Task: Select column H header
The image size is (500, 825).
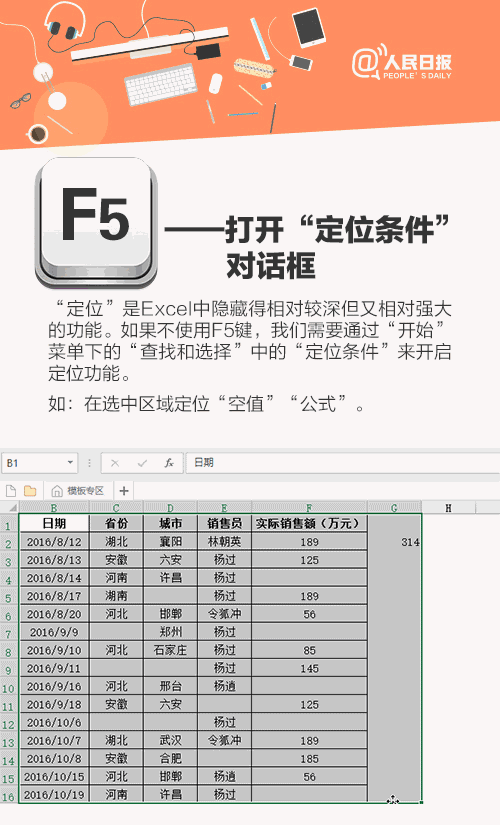Action: click(x=448, y=508)
